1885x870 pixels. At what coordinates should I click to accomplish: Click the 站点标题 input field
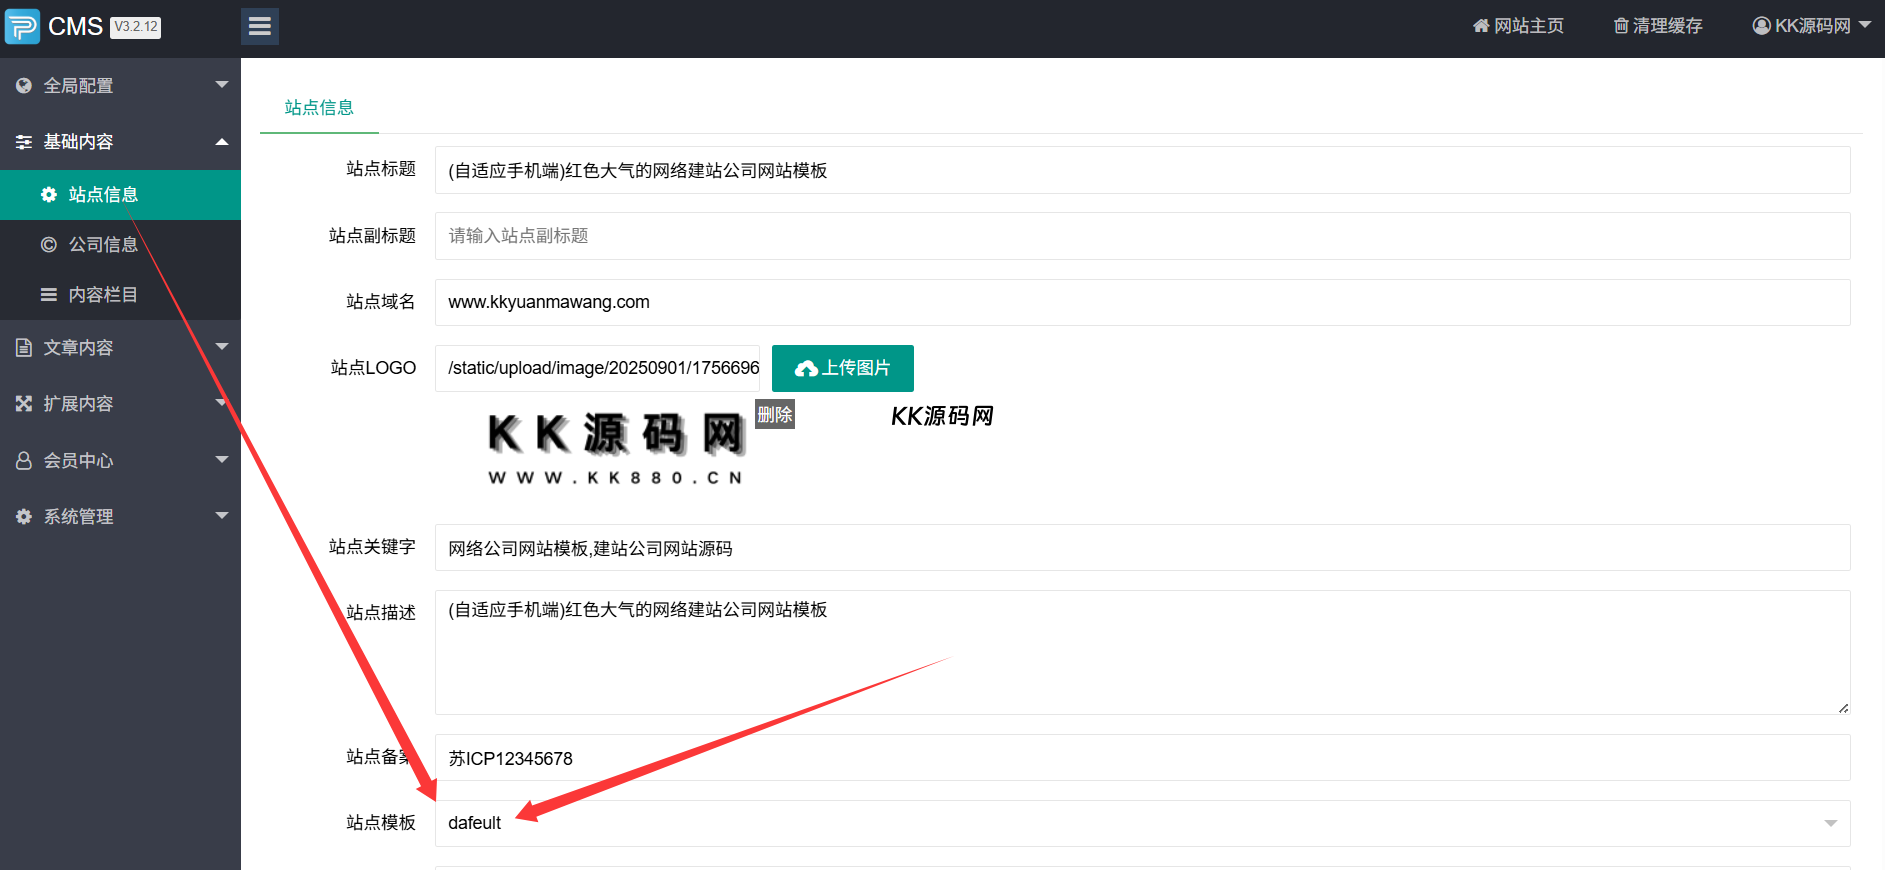coord(1142,170)
